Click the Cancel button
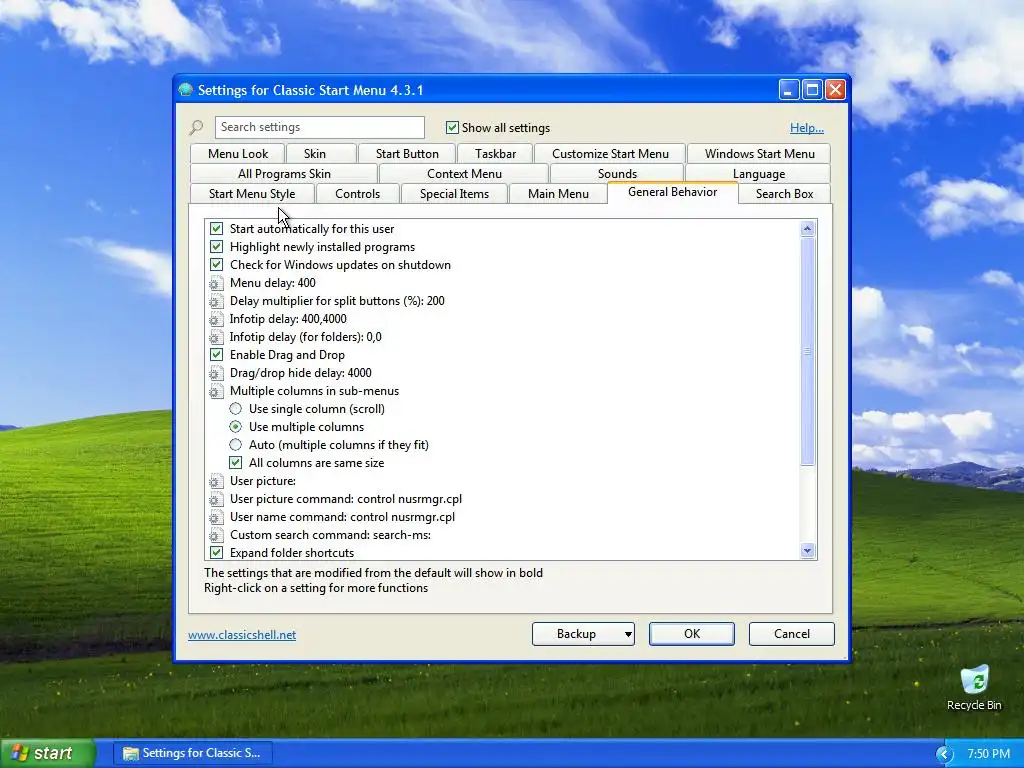 pyautogui.click(x=792, y=633)
